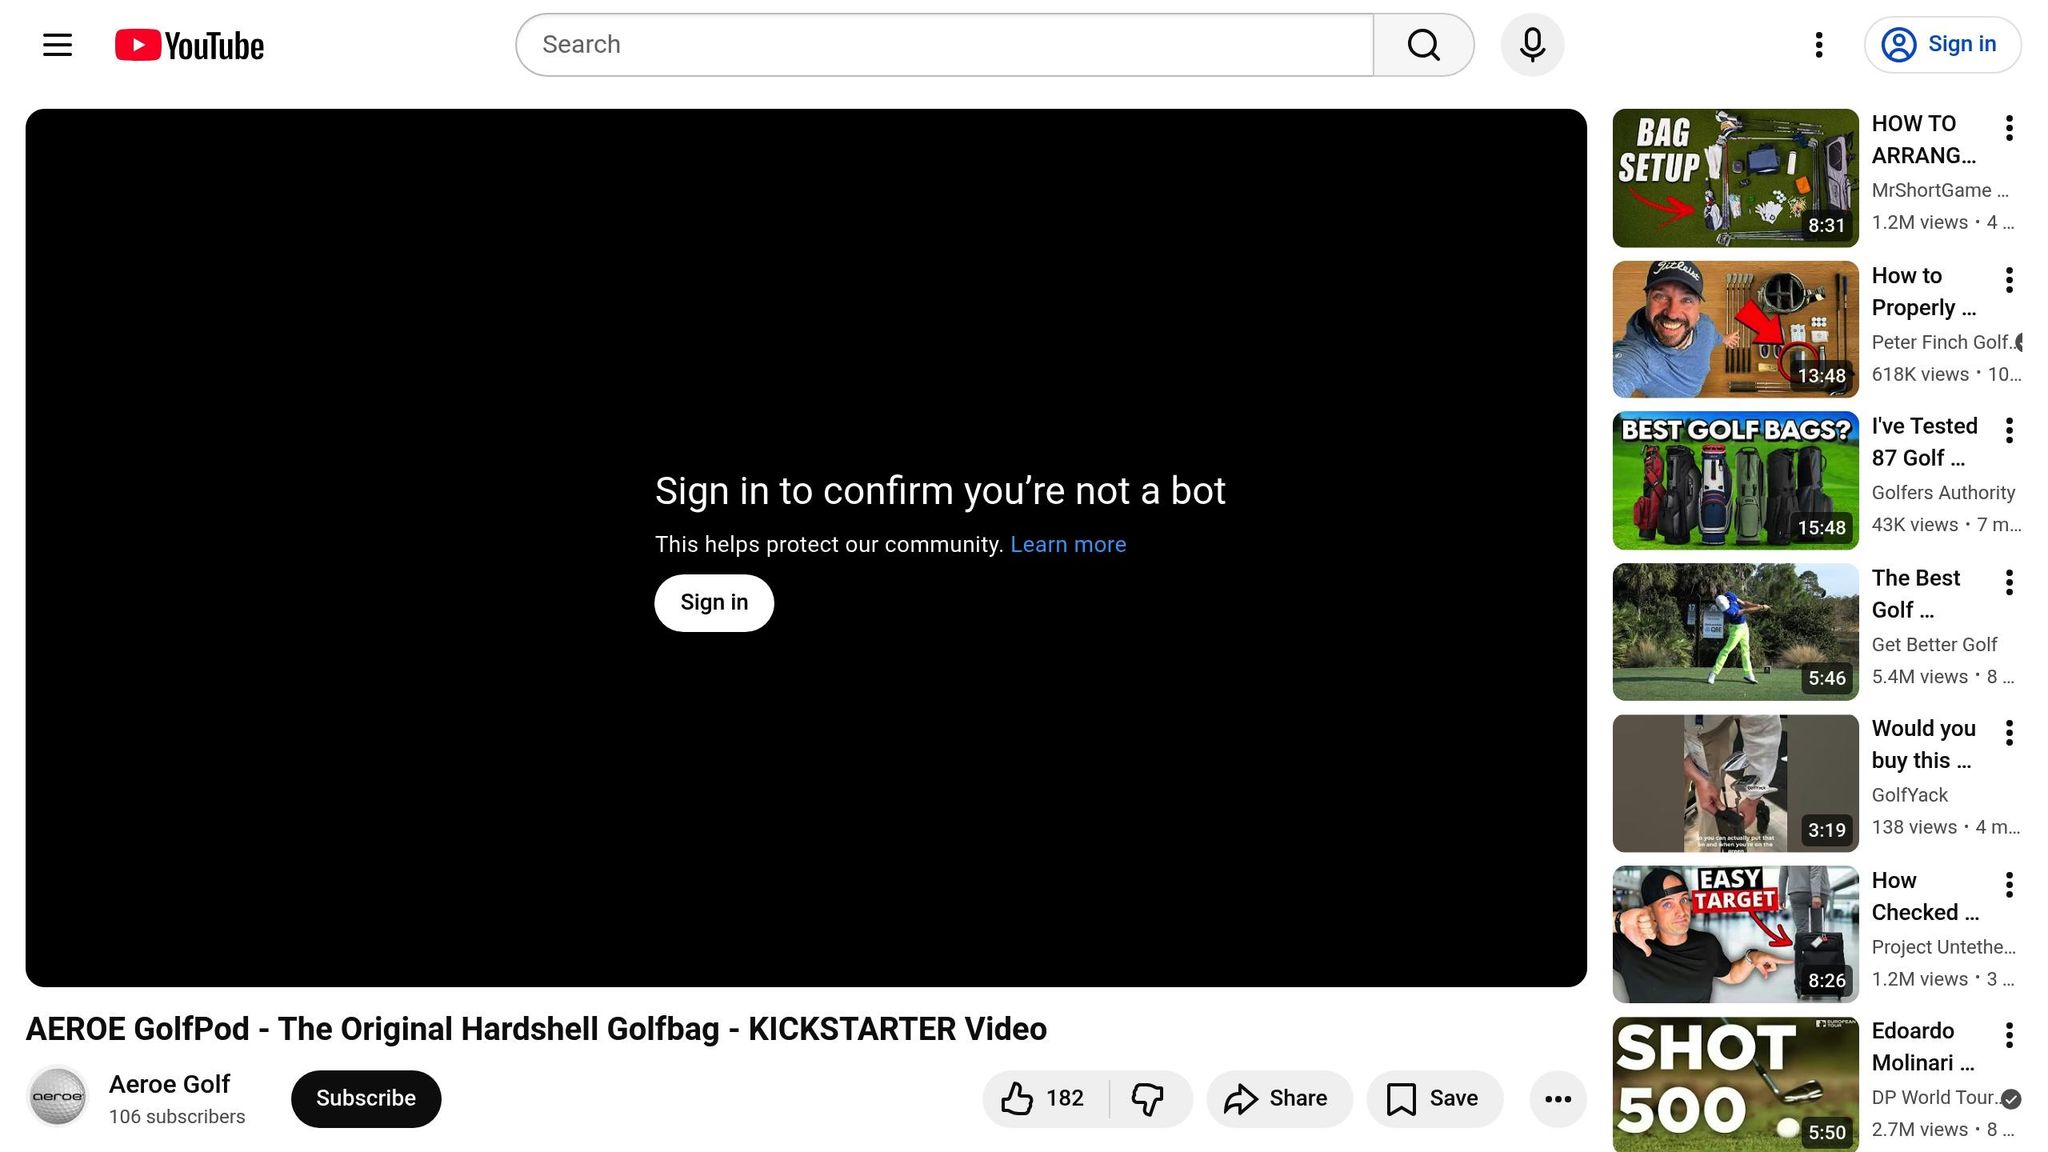Open the BEST GOLF BAGS? thumbnail video
The height and width of the screenshot is (1152, 2048).
tap(1735, 481)
